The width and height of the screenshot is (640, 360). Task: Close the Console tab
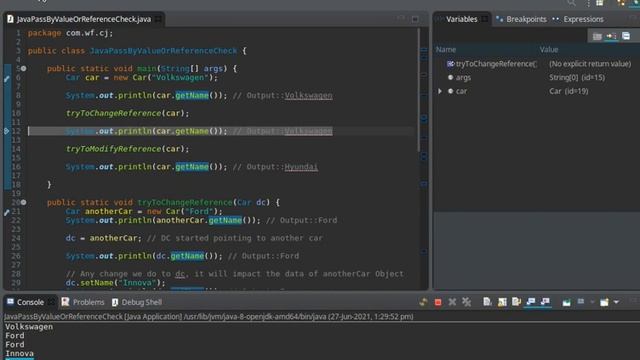pyautogui.click(x=51, y=302)
